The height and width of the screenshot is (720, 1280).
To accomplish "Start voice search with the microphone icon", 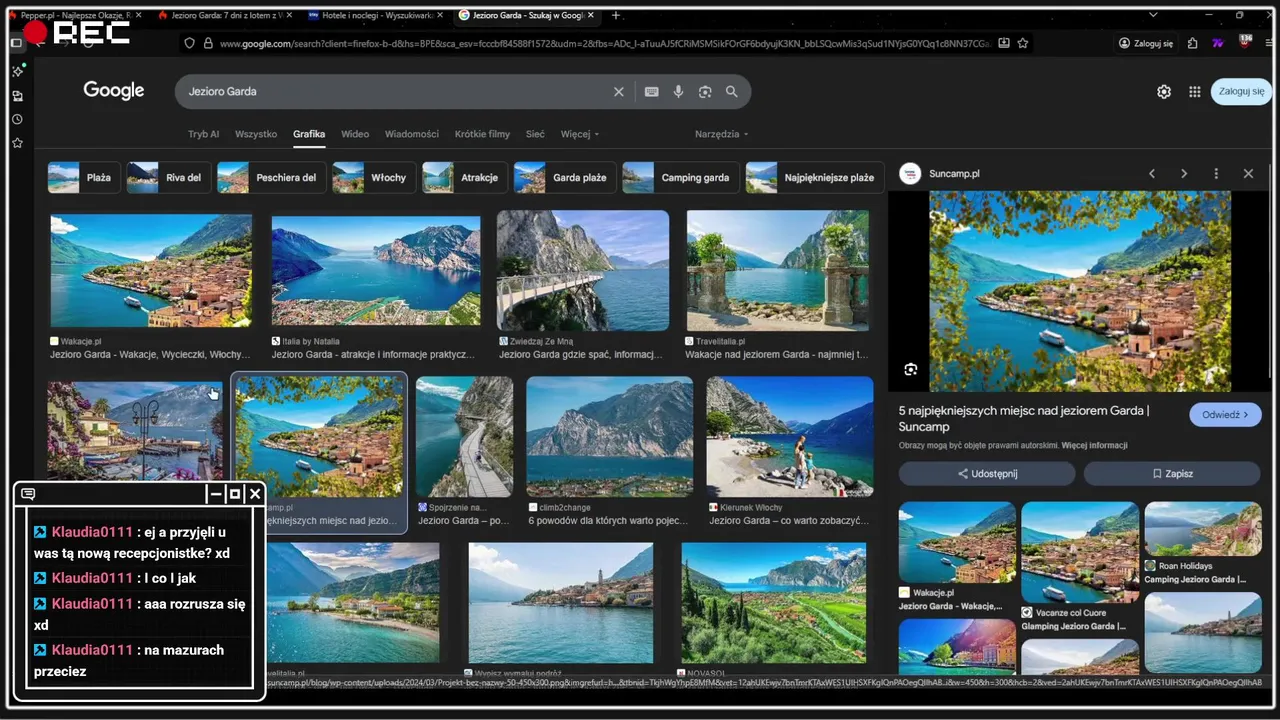I will point(678,91).
